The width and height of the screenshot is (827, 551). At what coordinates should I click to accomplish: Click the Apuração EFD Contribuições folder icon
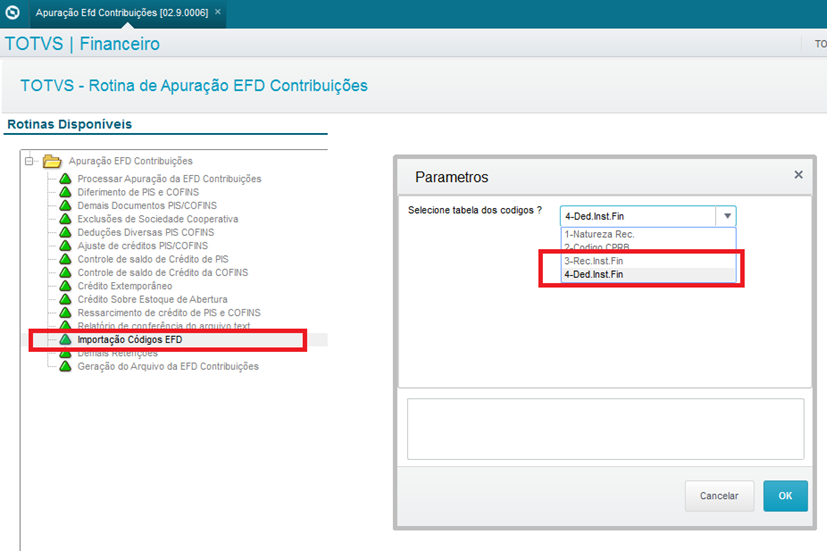(x=52, y=160)
